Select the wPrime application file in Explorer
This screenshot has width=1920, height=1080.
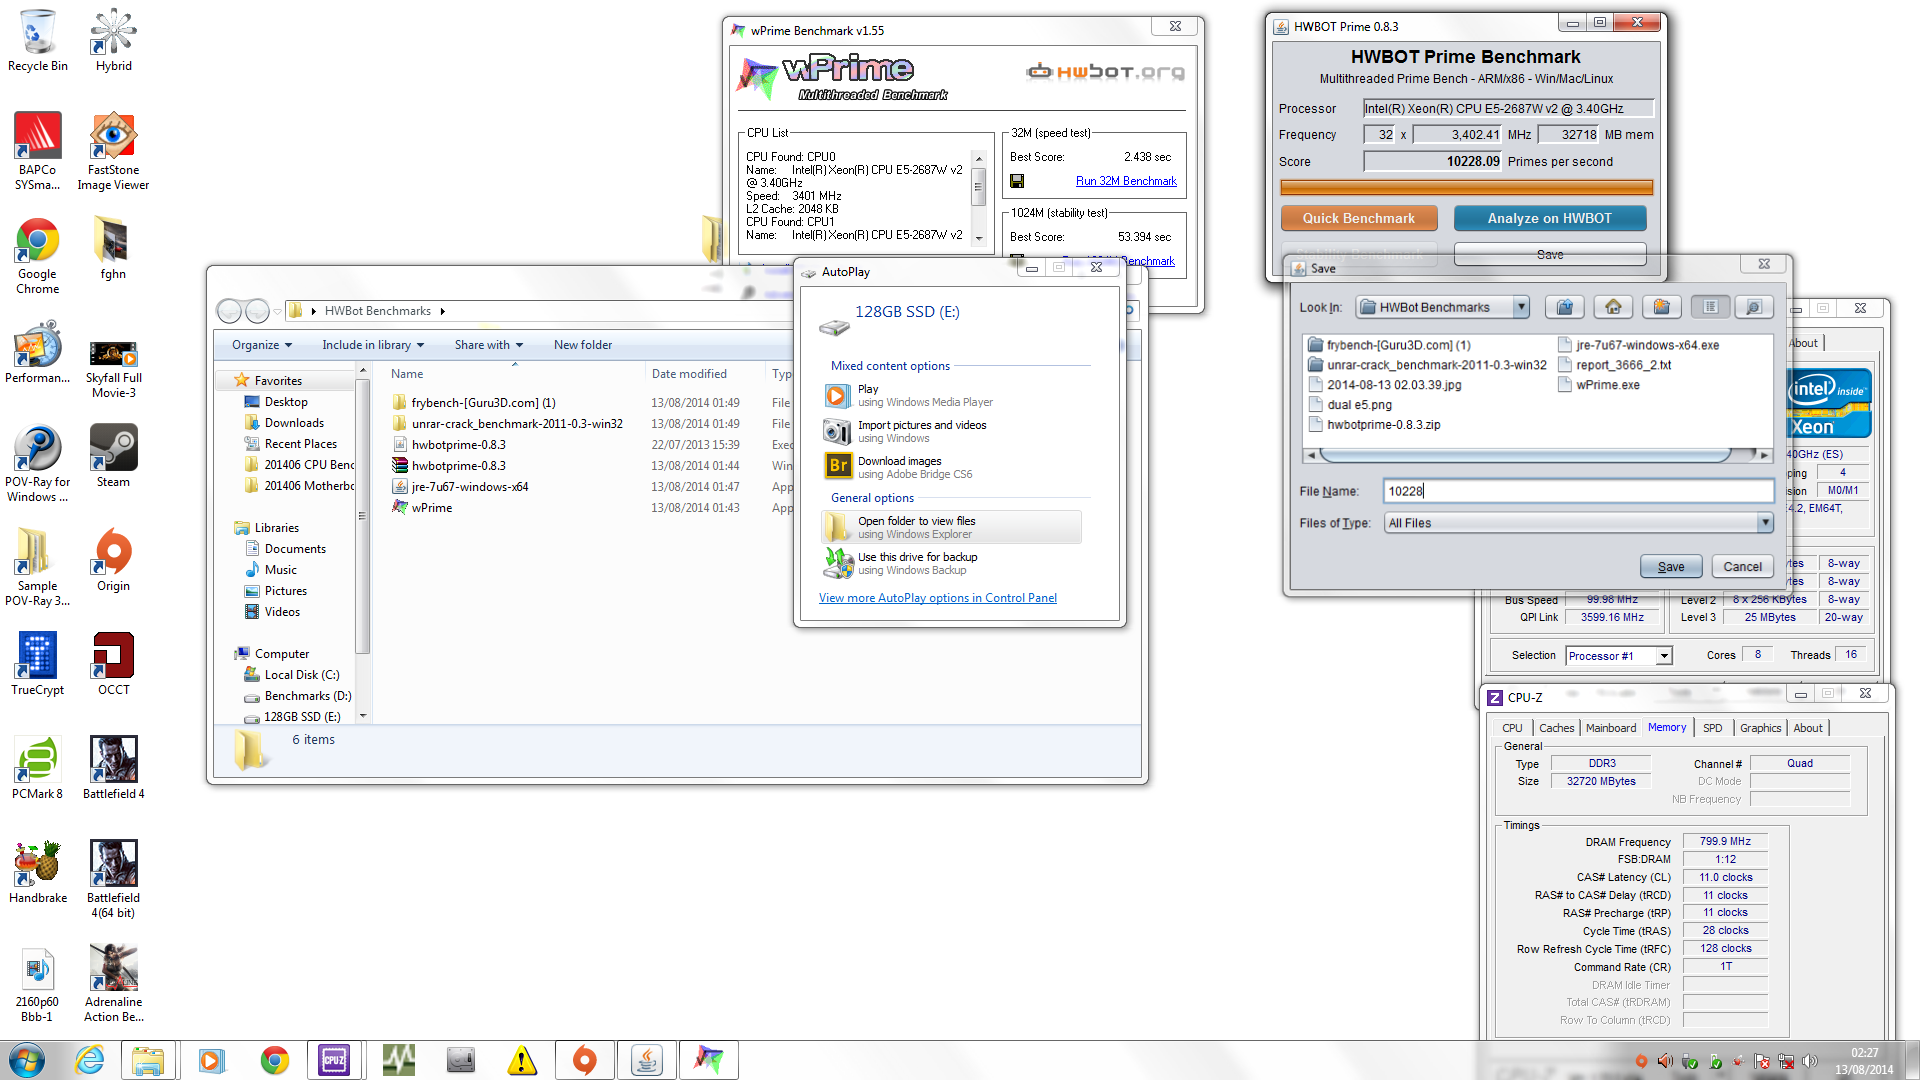tap(432, 508)
